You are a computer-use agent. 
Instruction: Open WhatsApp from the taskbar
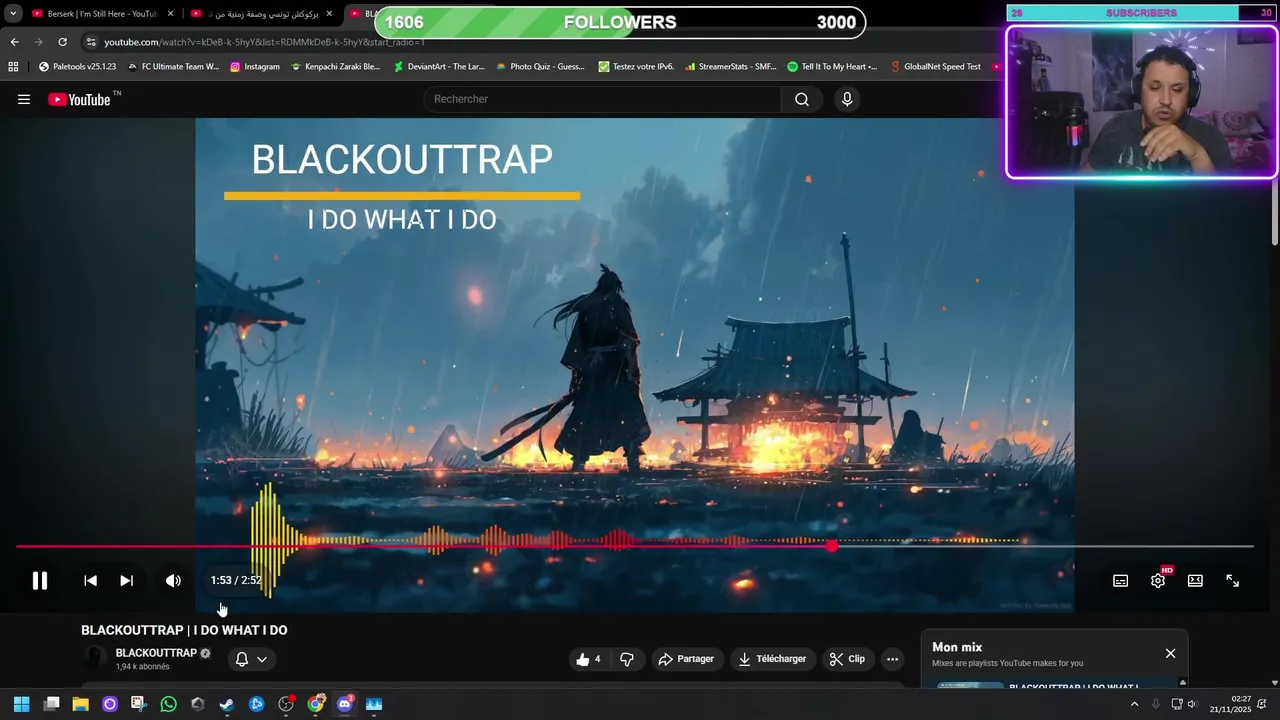(x=168, y=704)
